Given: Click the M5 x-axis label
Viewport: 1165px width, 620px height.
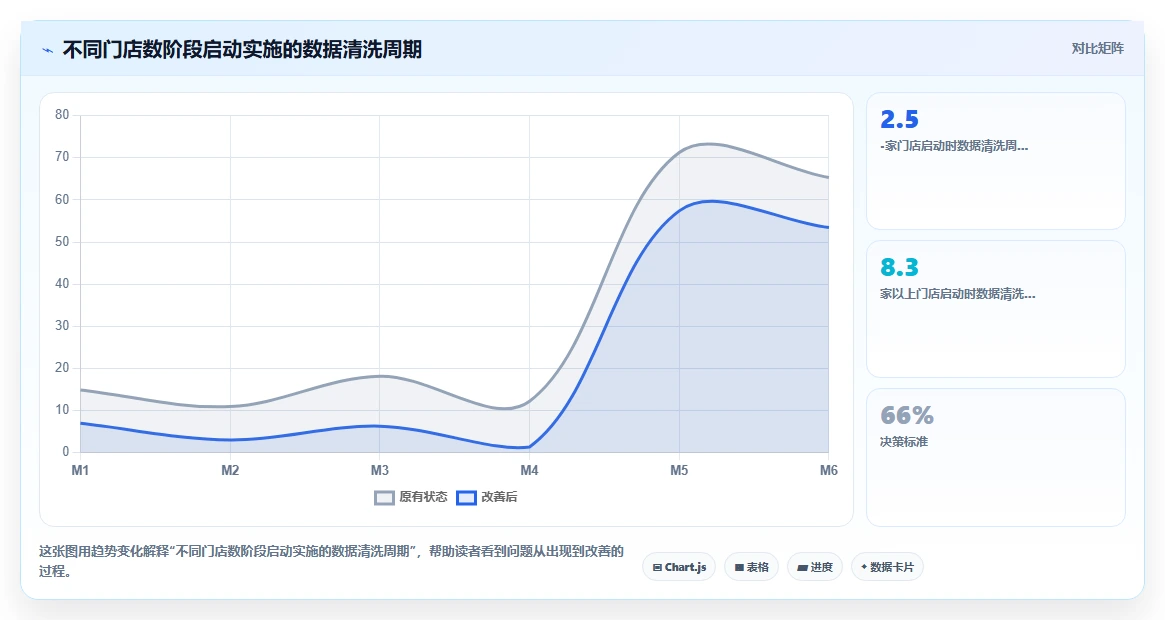Looking at the screenshot, I should 679,471.
